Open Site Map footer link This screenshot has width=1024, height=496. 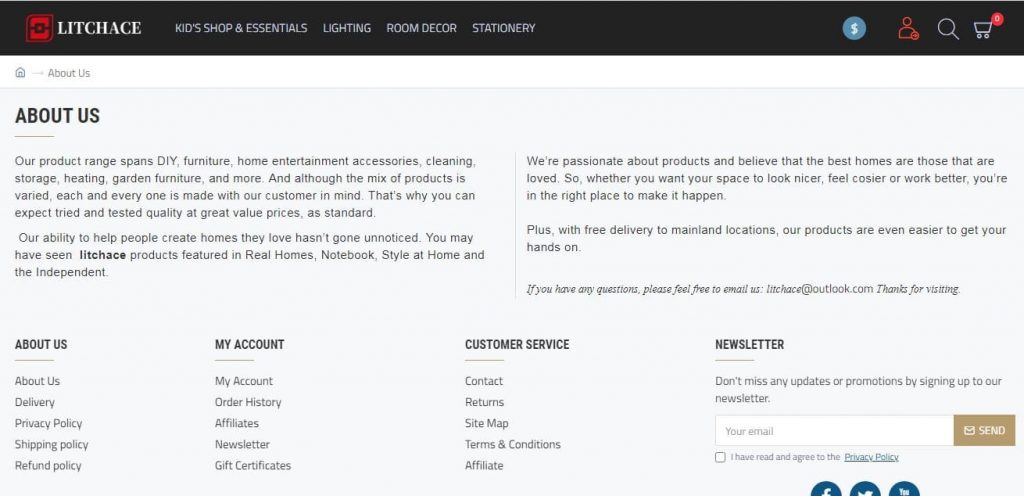click(487, 424)
